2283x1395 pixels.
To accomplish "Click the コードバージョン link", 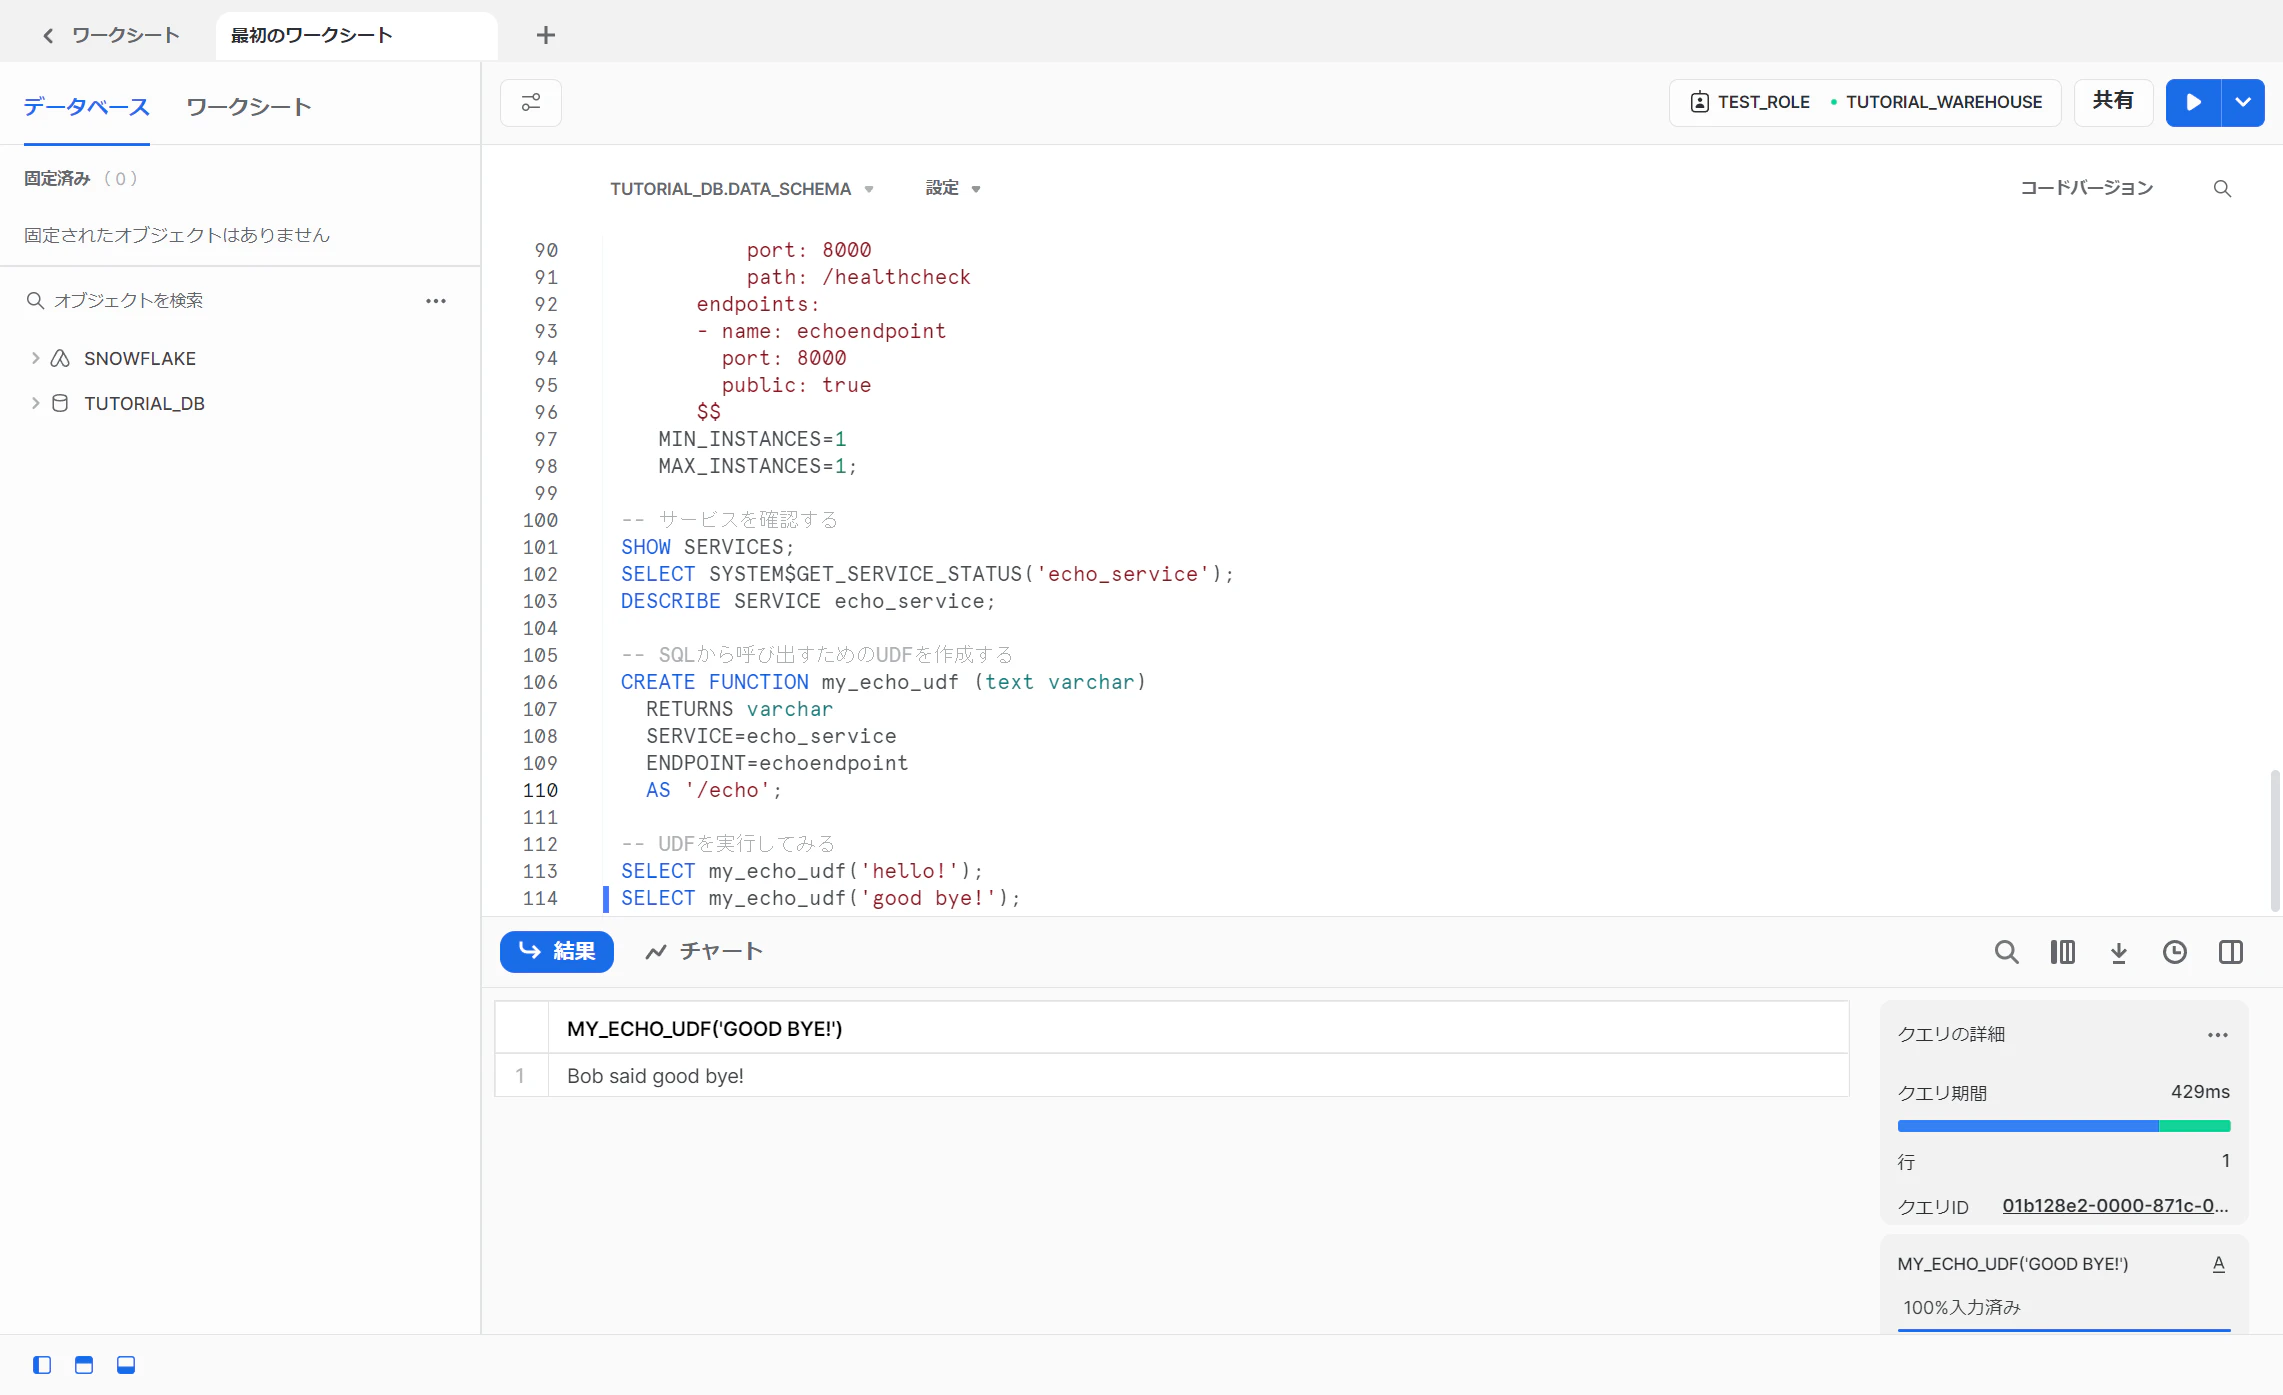I will point(2086,188).
